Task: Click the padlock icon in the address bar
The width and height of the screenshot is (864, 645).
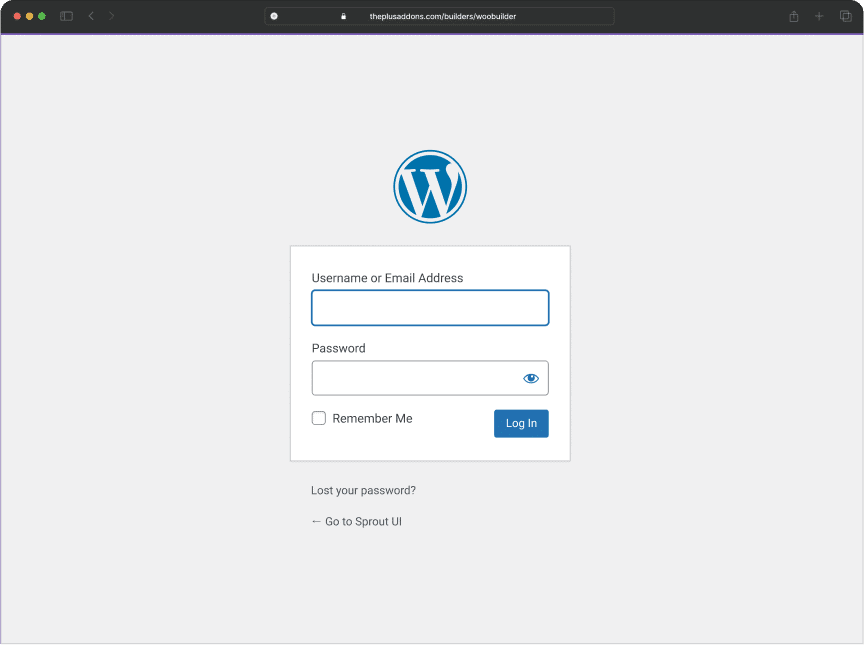Action: 343,16
